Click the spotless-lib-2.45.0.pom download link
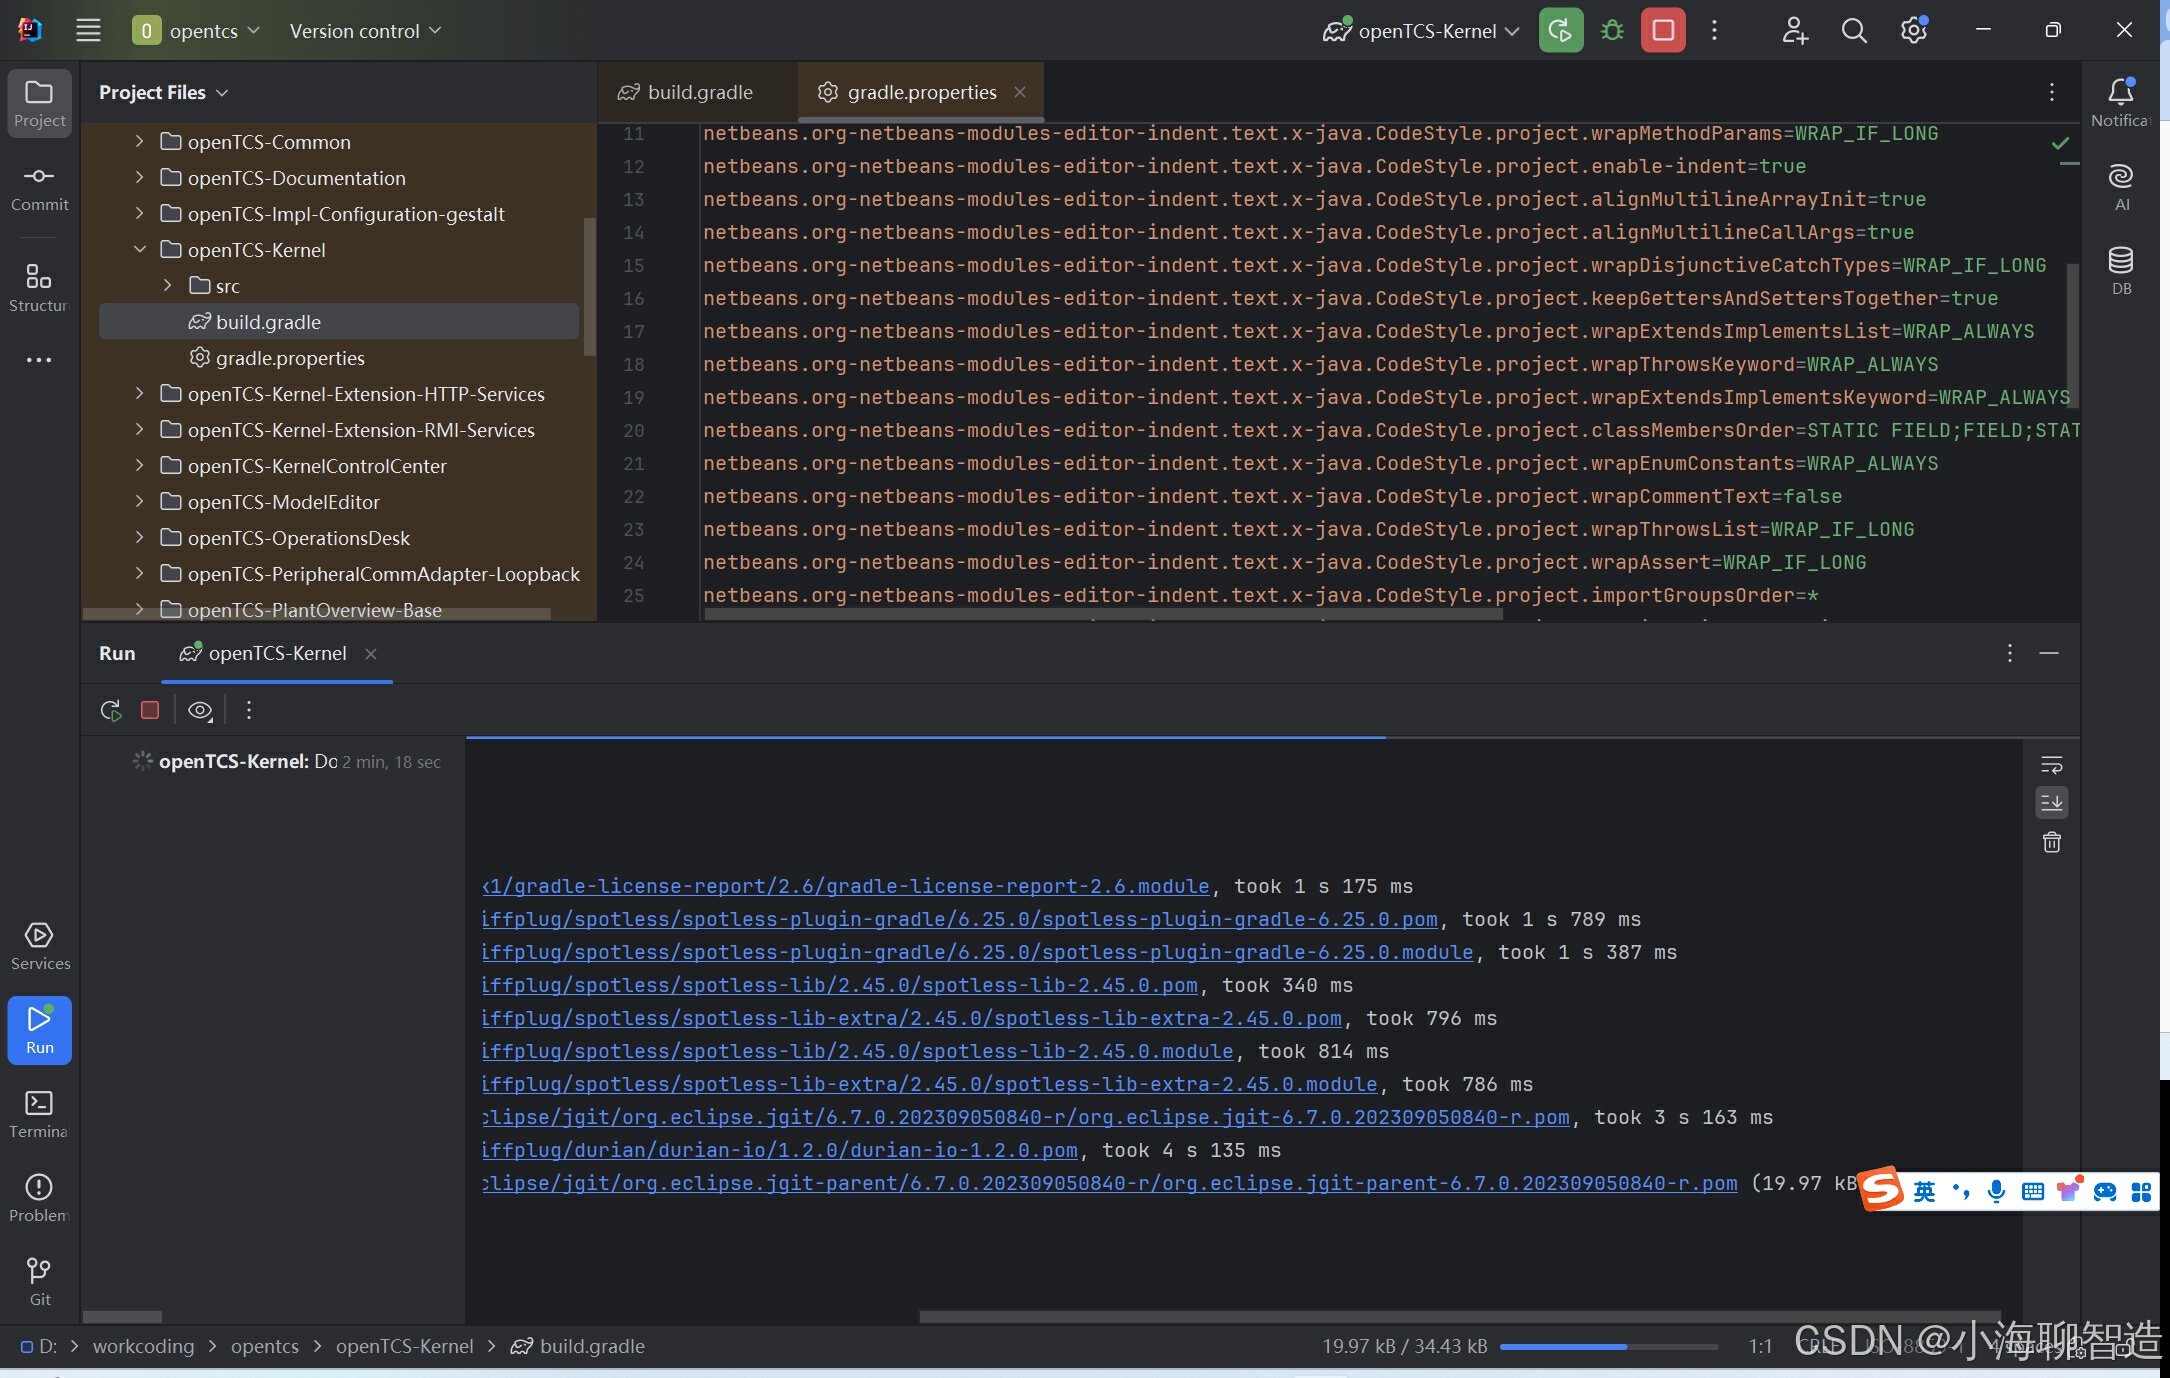This screenshot has width=2170, height=1378. coord(840,984)
